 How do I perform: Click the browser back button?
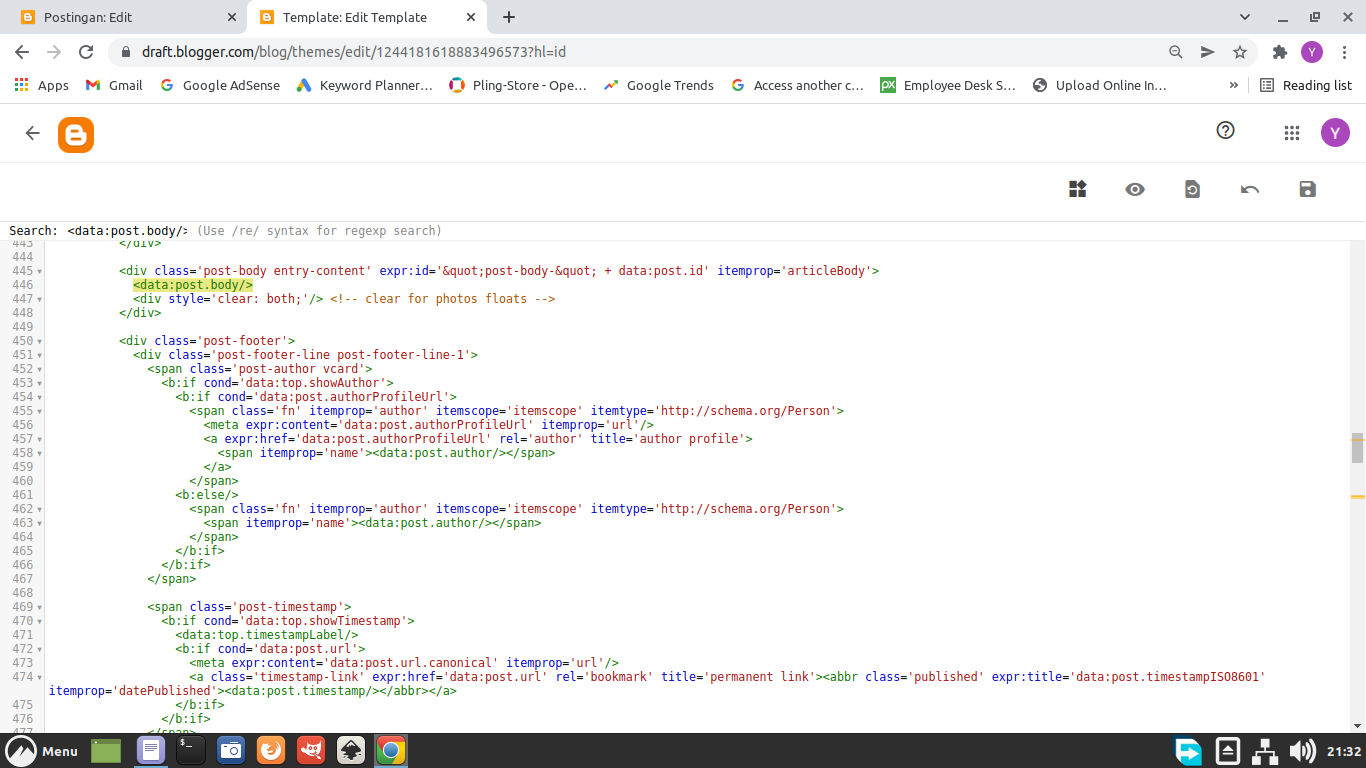(x=22, y=52)
